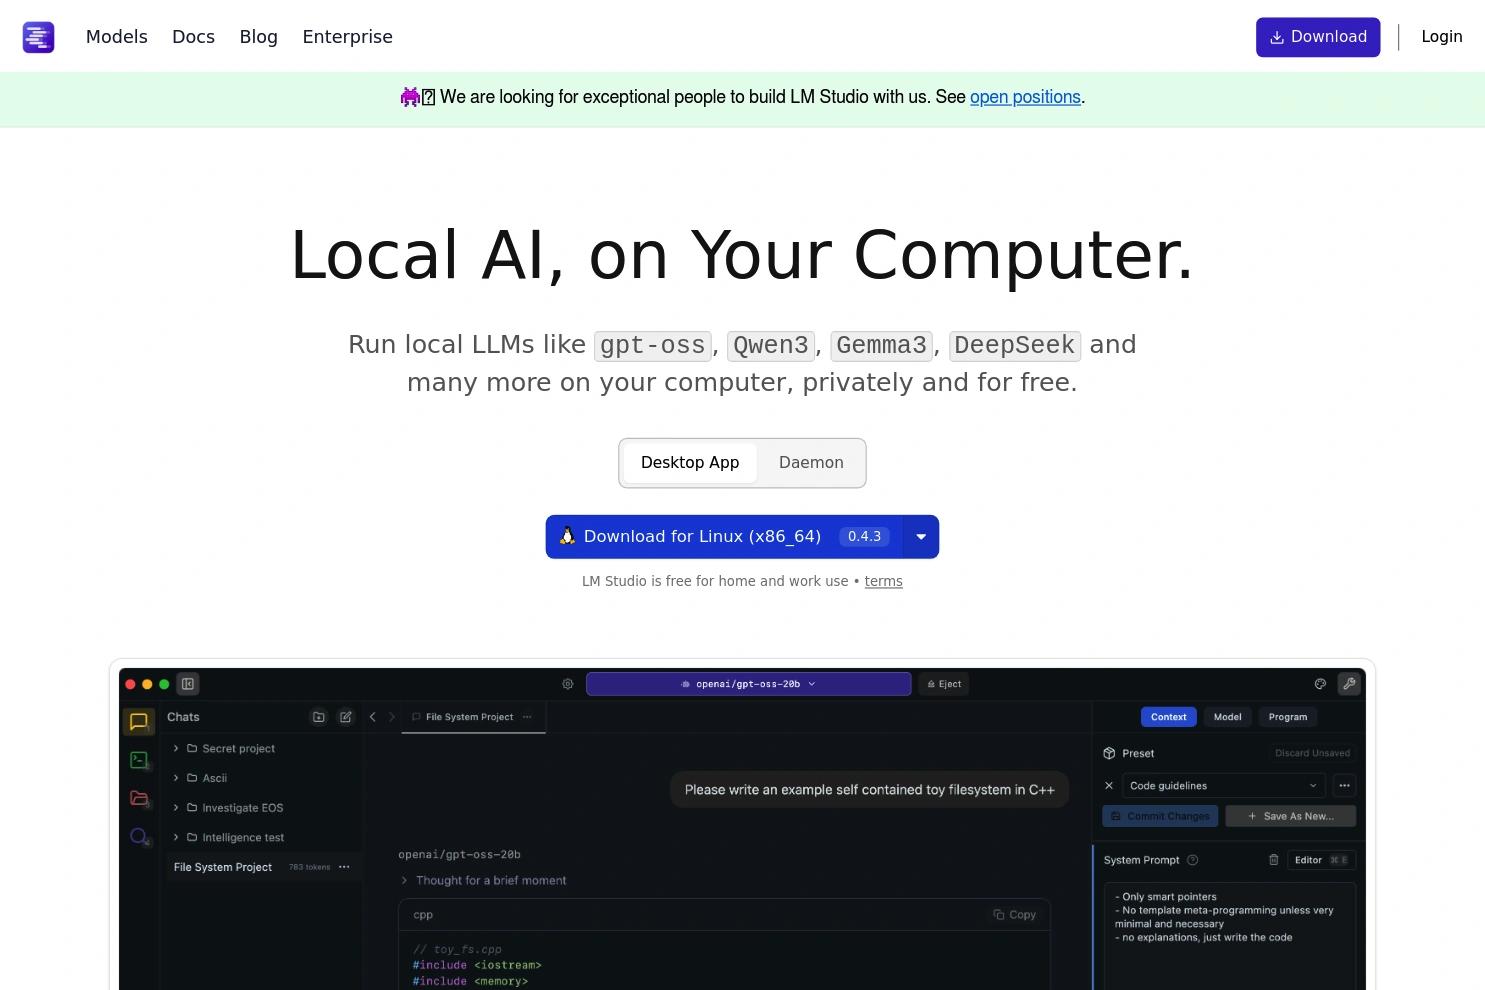Expand the Secret project folder

point(176,748)
